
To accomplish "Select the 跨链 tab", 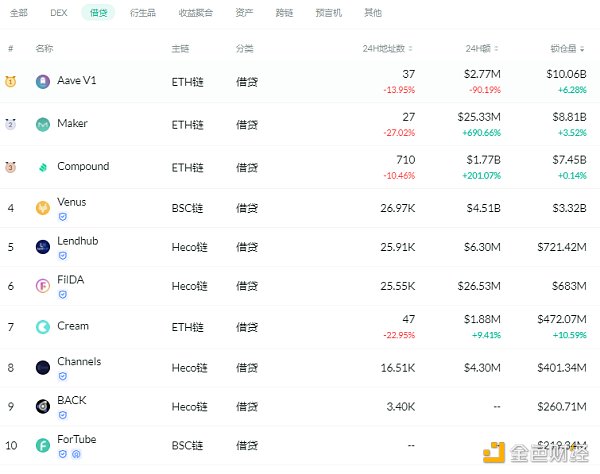I will click(284, 13).
